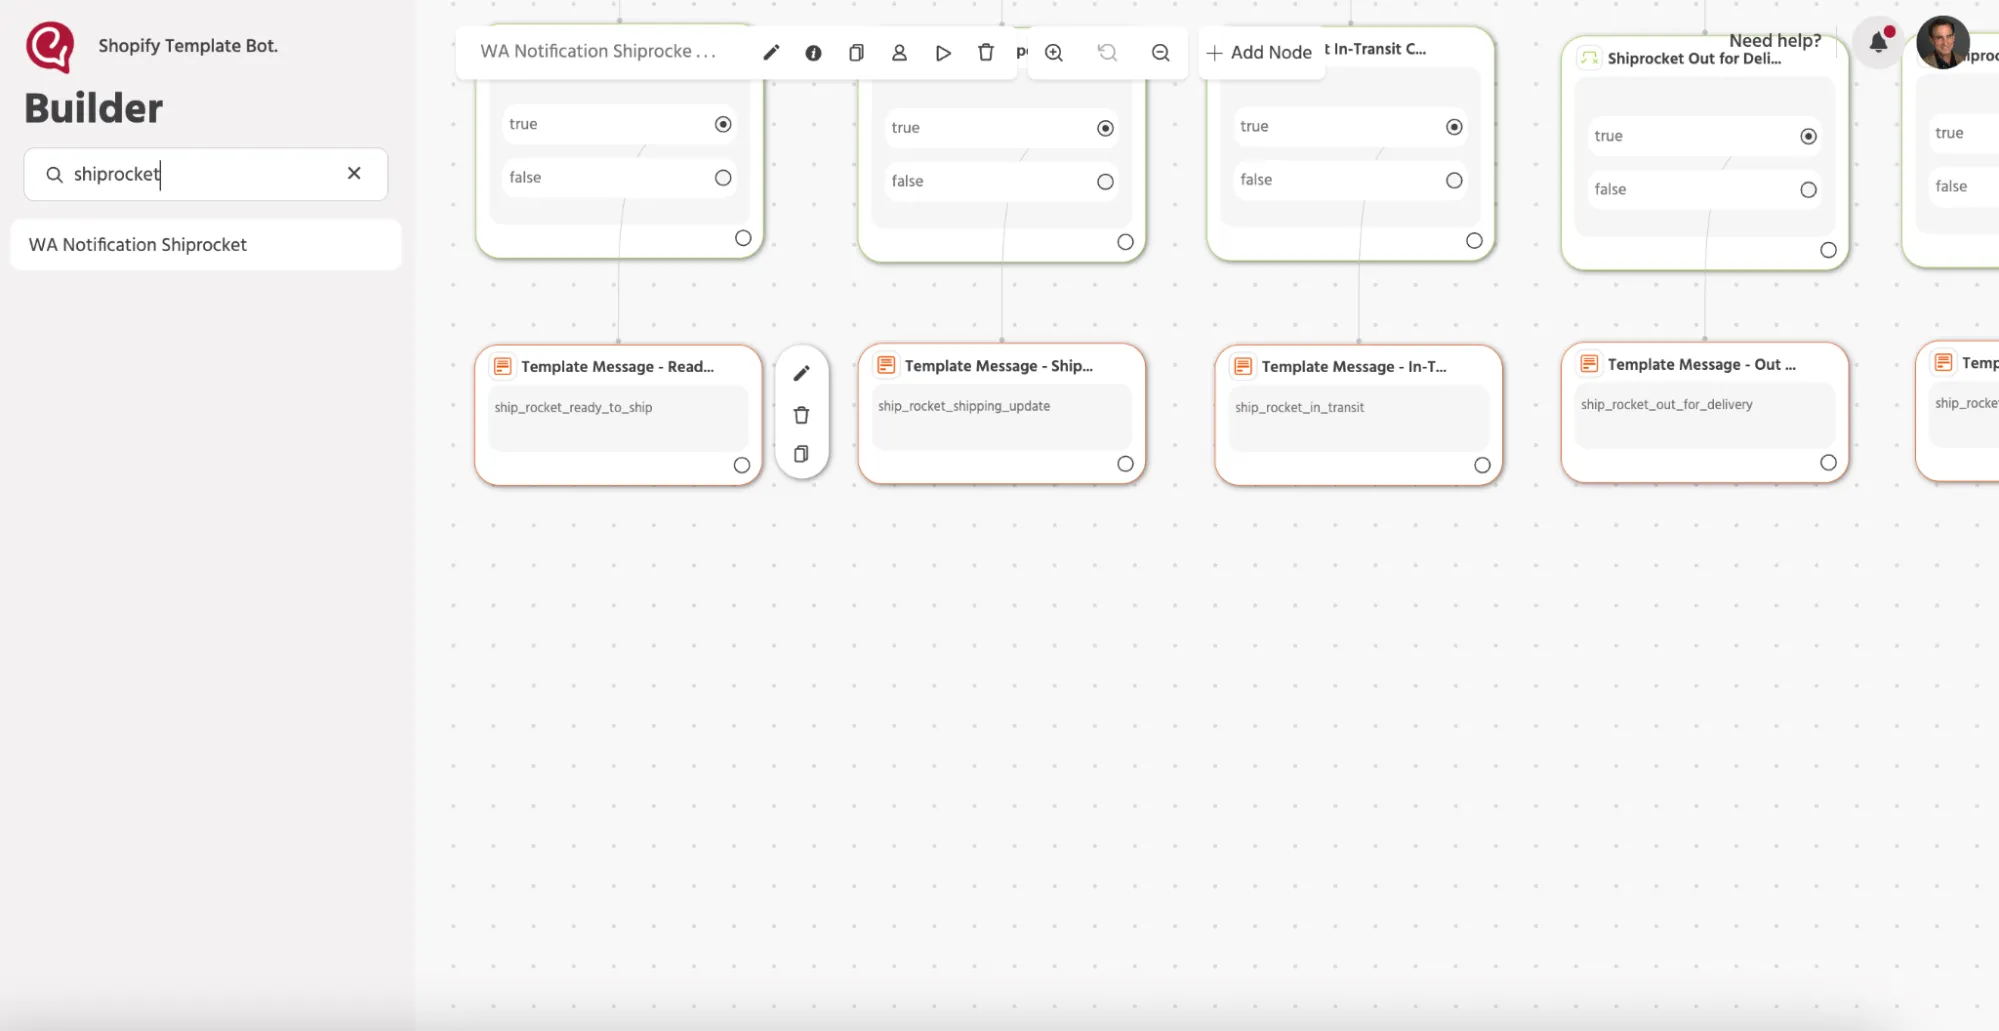Clear the shiprocket search with the X
The width and height of the screenshot is (1999, 1031).
pos(354,173)
